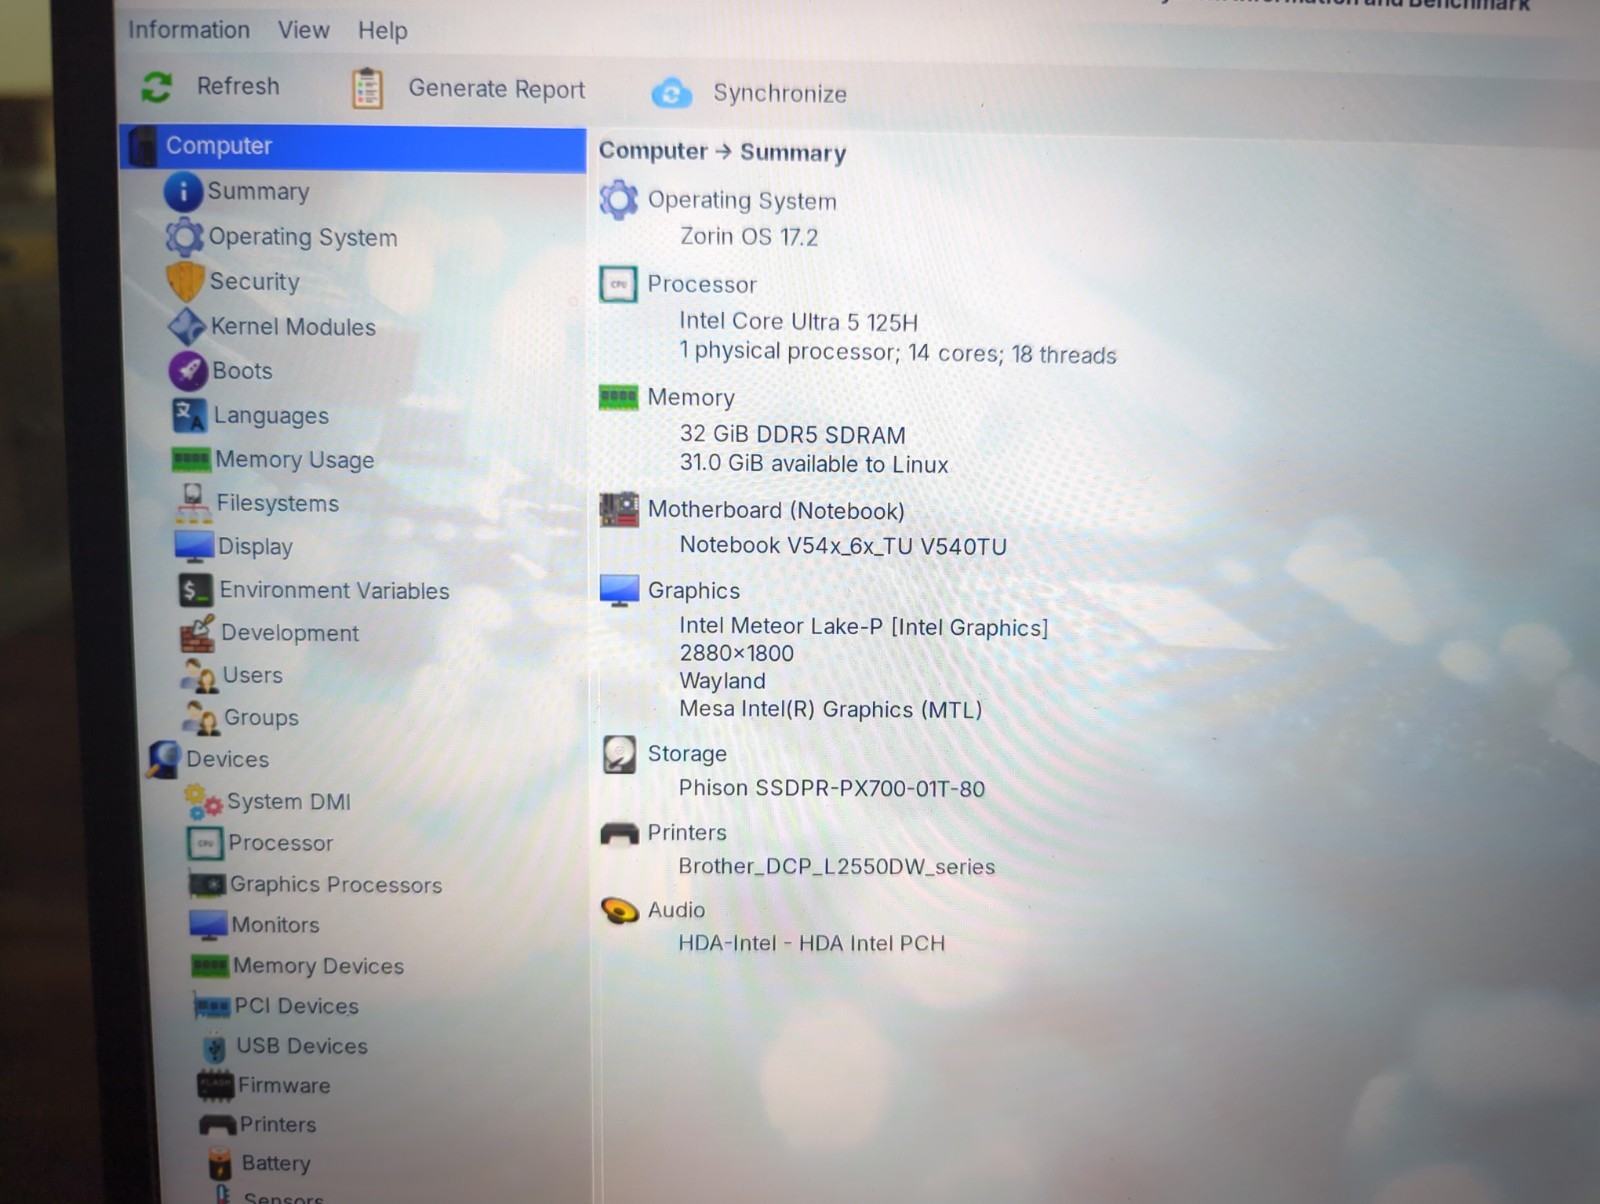The width and height of the screenshot is (1600, 1204).
Task: Click the Boots rocket icon
Action: pos(188,370)
